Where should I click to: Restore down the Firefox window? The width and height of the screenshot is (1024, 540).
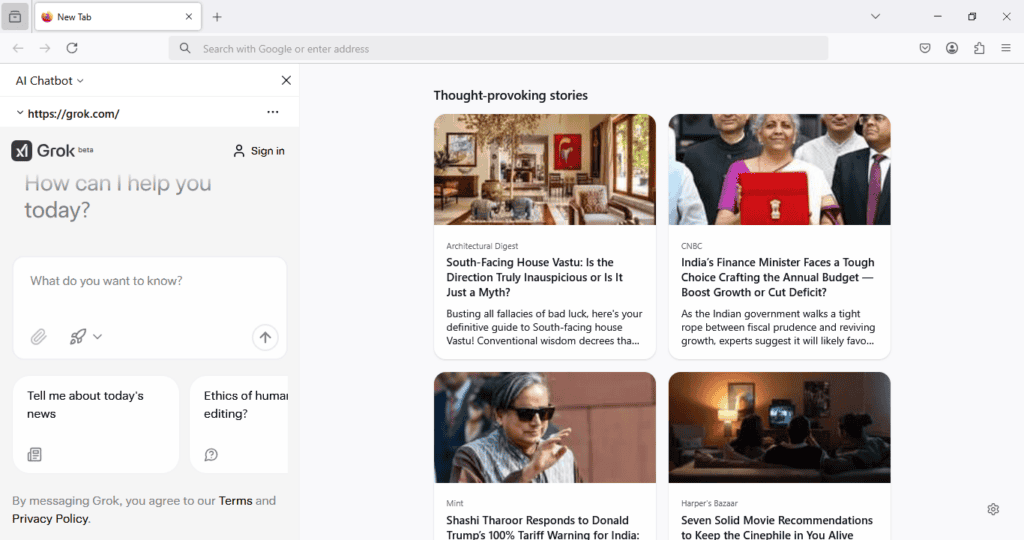[x=972, y=17]
